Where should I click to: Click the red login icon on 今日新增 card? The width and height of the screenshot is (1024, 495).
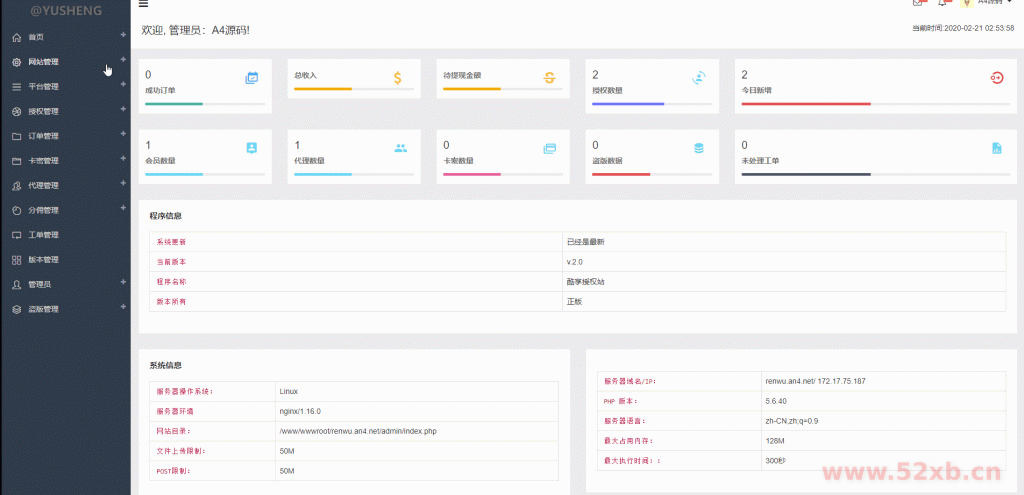point(996,77)
